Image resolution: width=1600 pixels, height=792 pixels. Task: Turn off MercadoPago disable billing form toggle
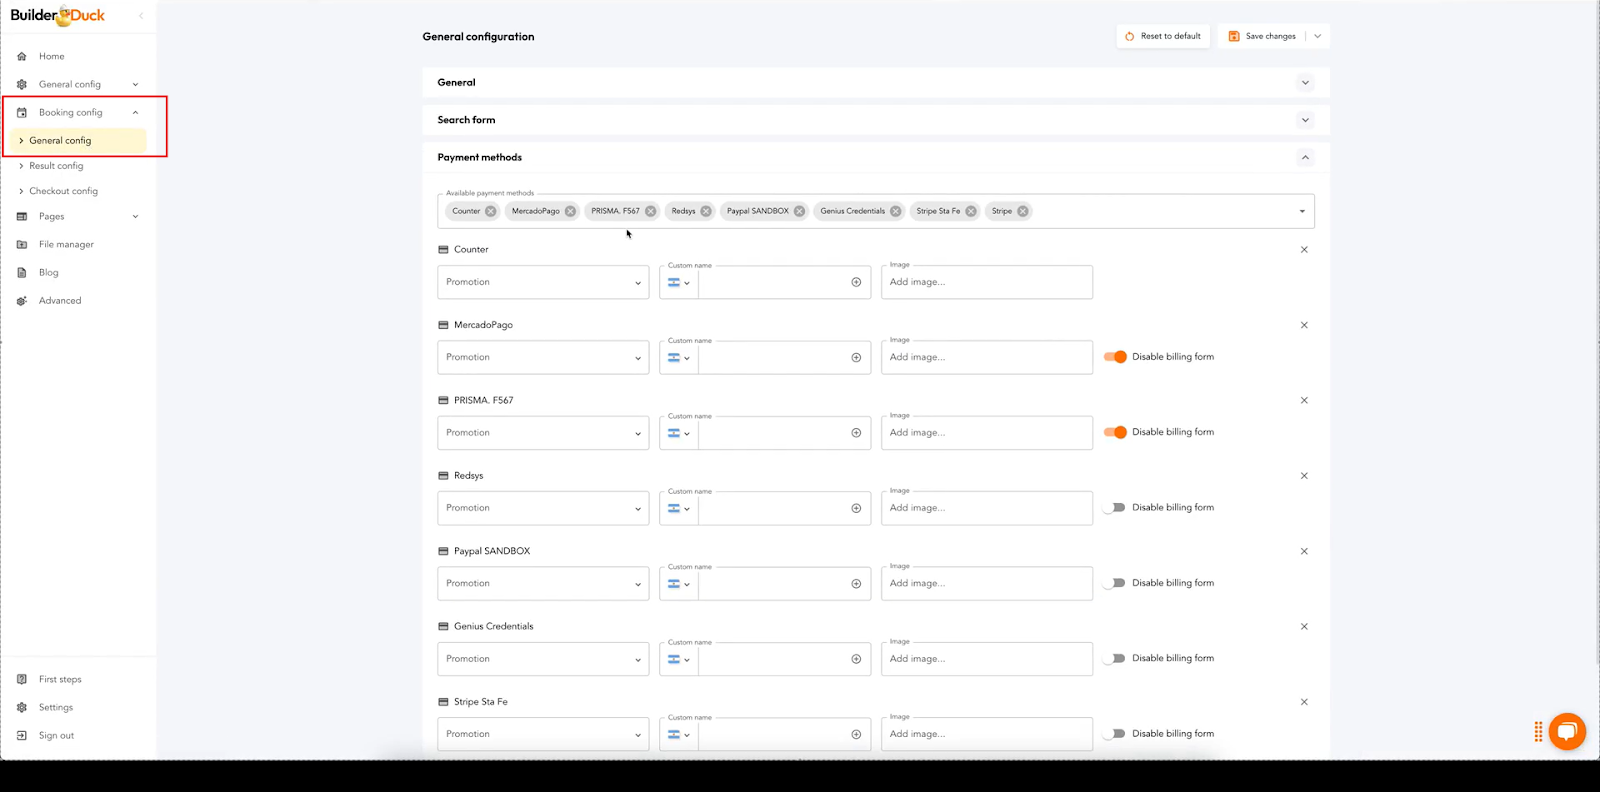1115,357
